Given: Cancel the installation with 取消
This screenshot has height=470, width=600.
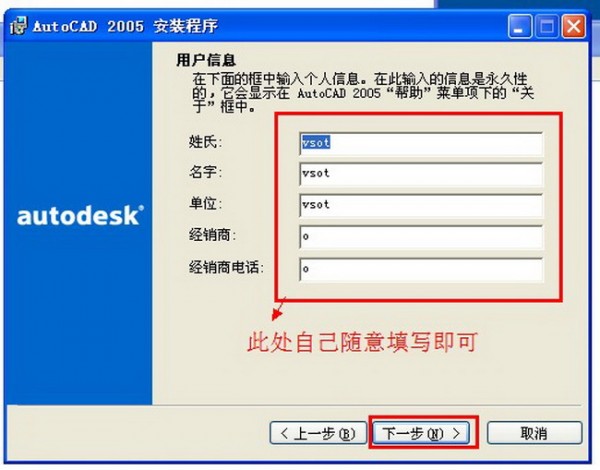Looking at the screenshot, I should [534, 433].
